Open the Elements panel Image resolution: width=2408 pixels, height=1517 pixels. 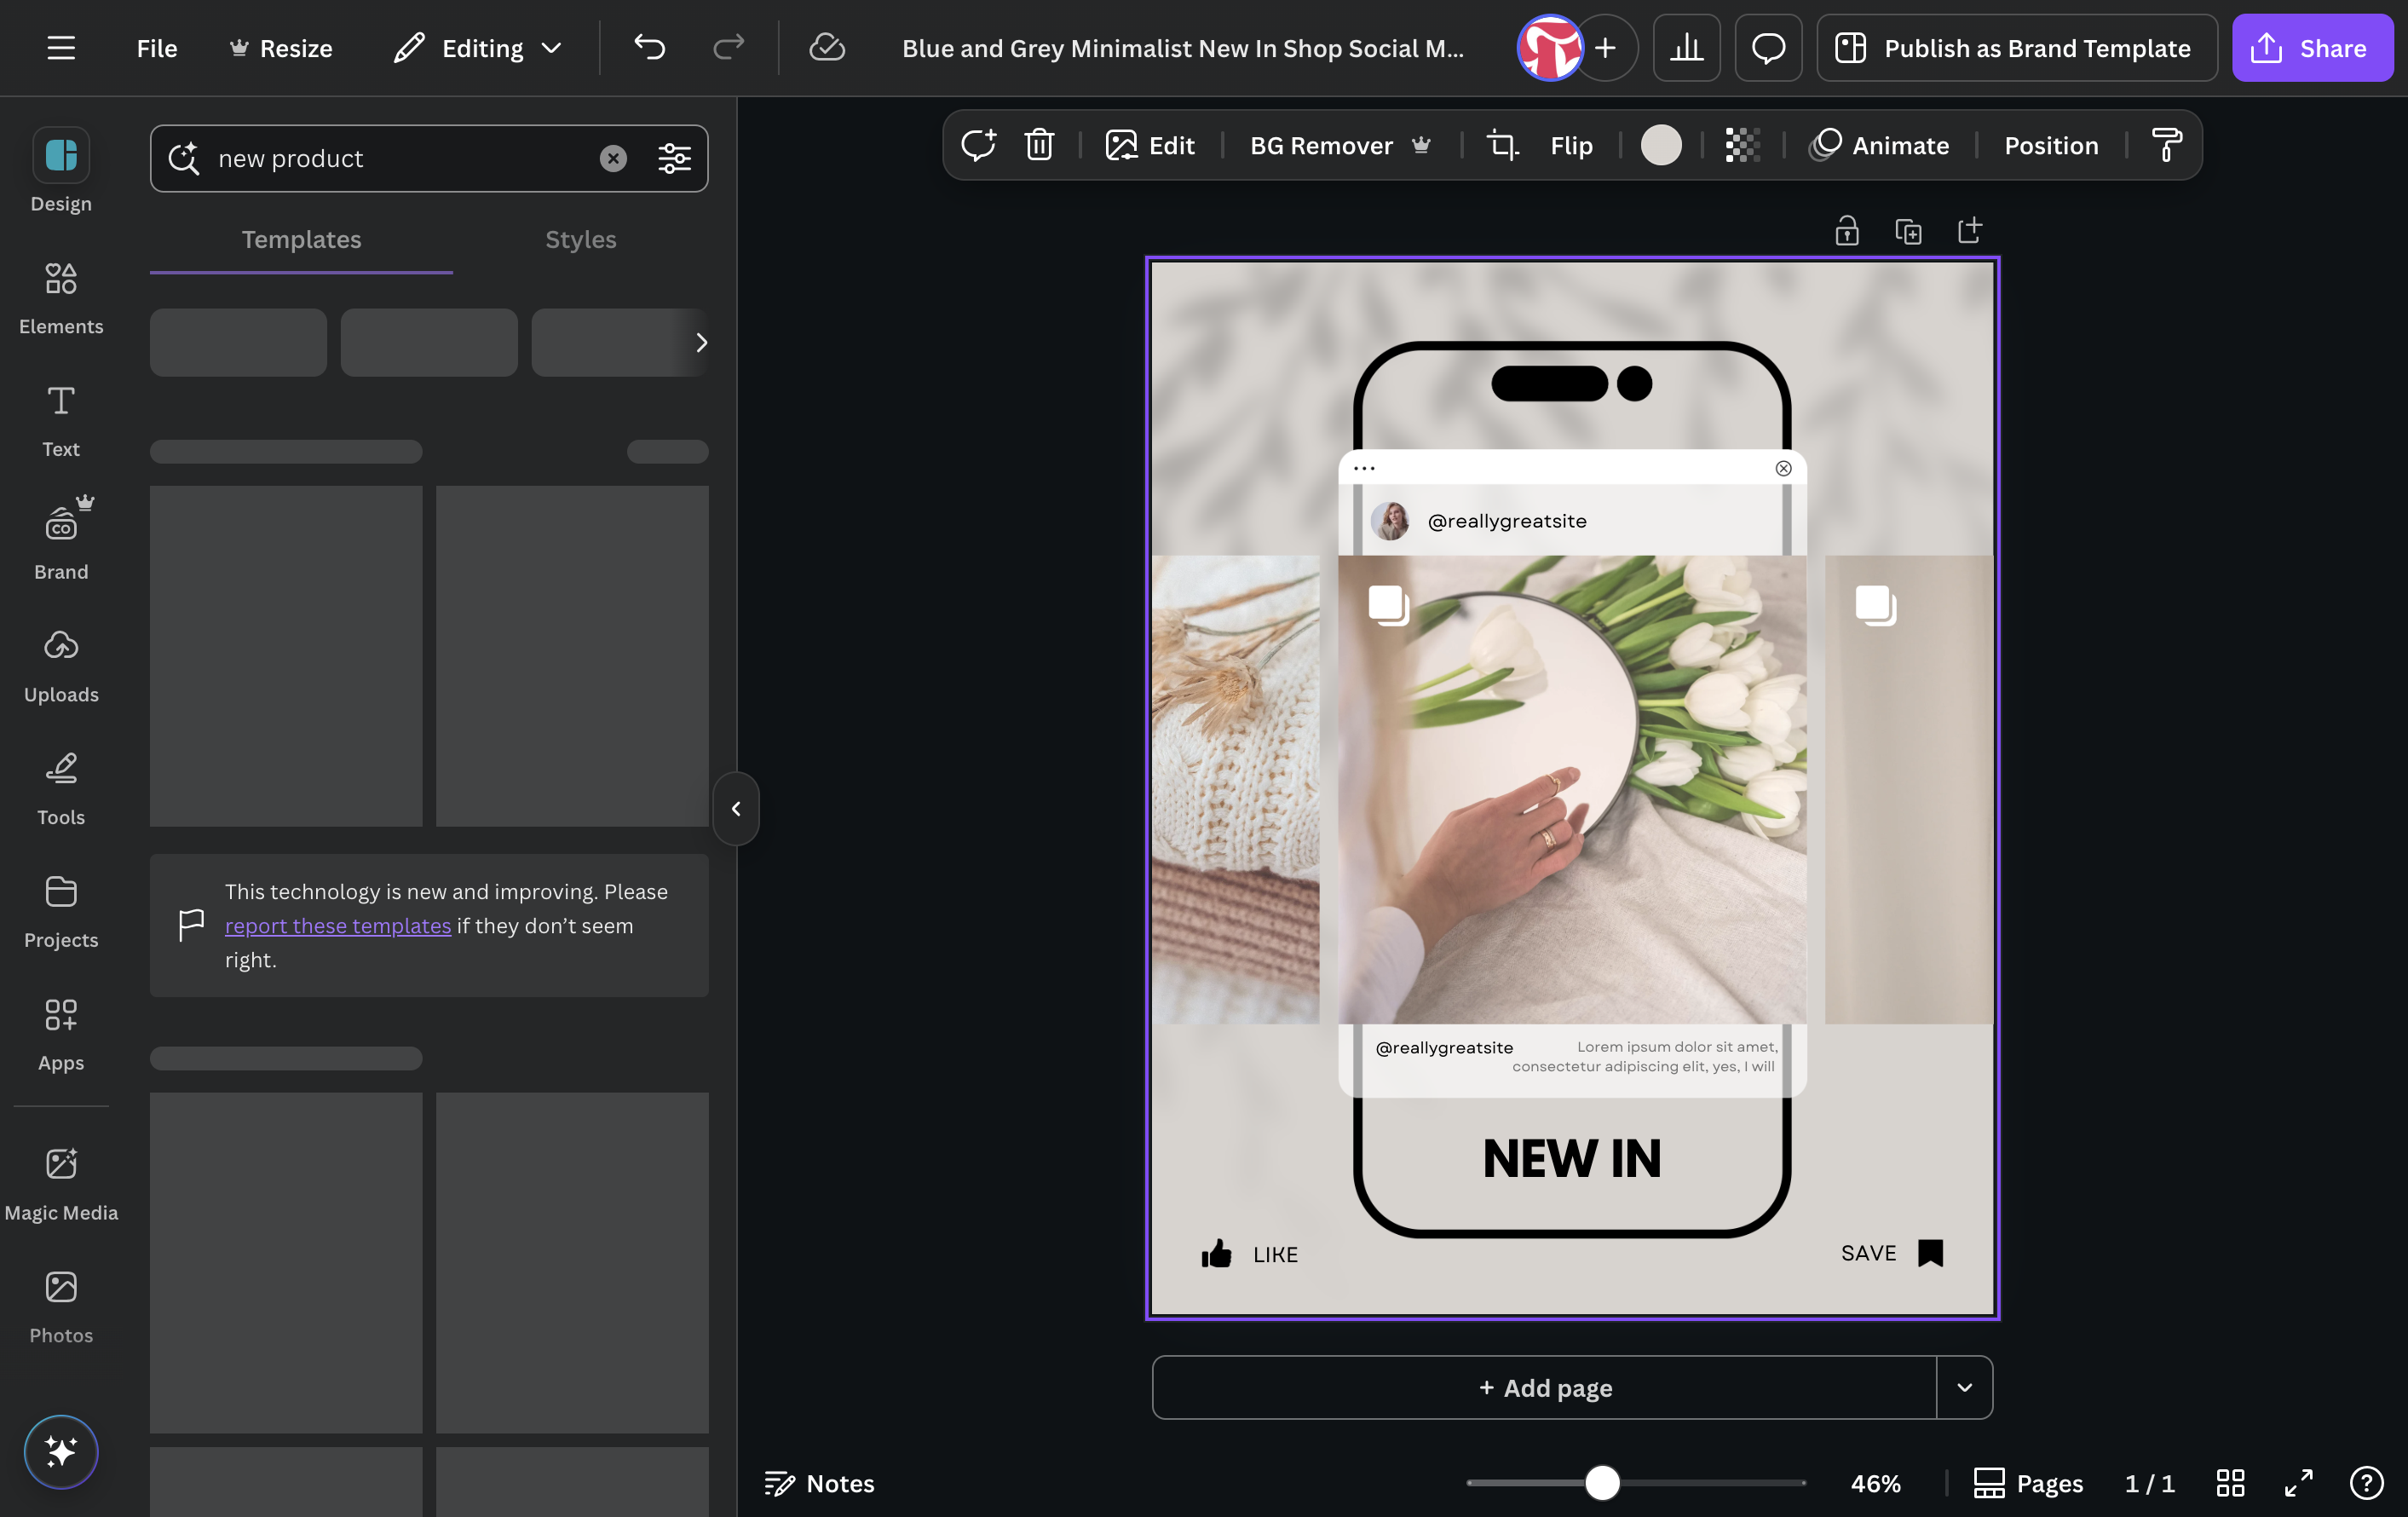pos(61,298)
